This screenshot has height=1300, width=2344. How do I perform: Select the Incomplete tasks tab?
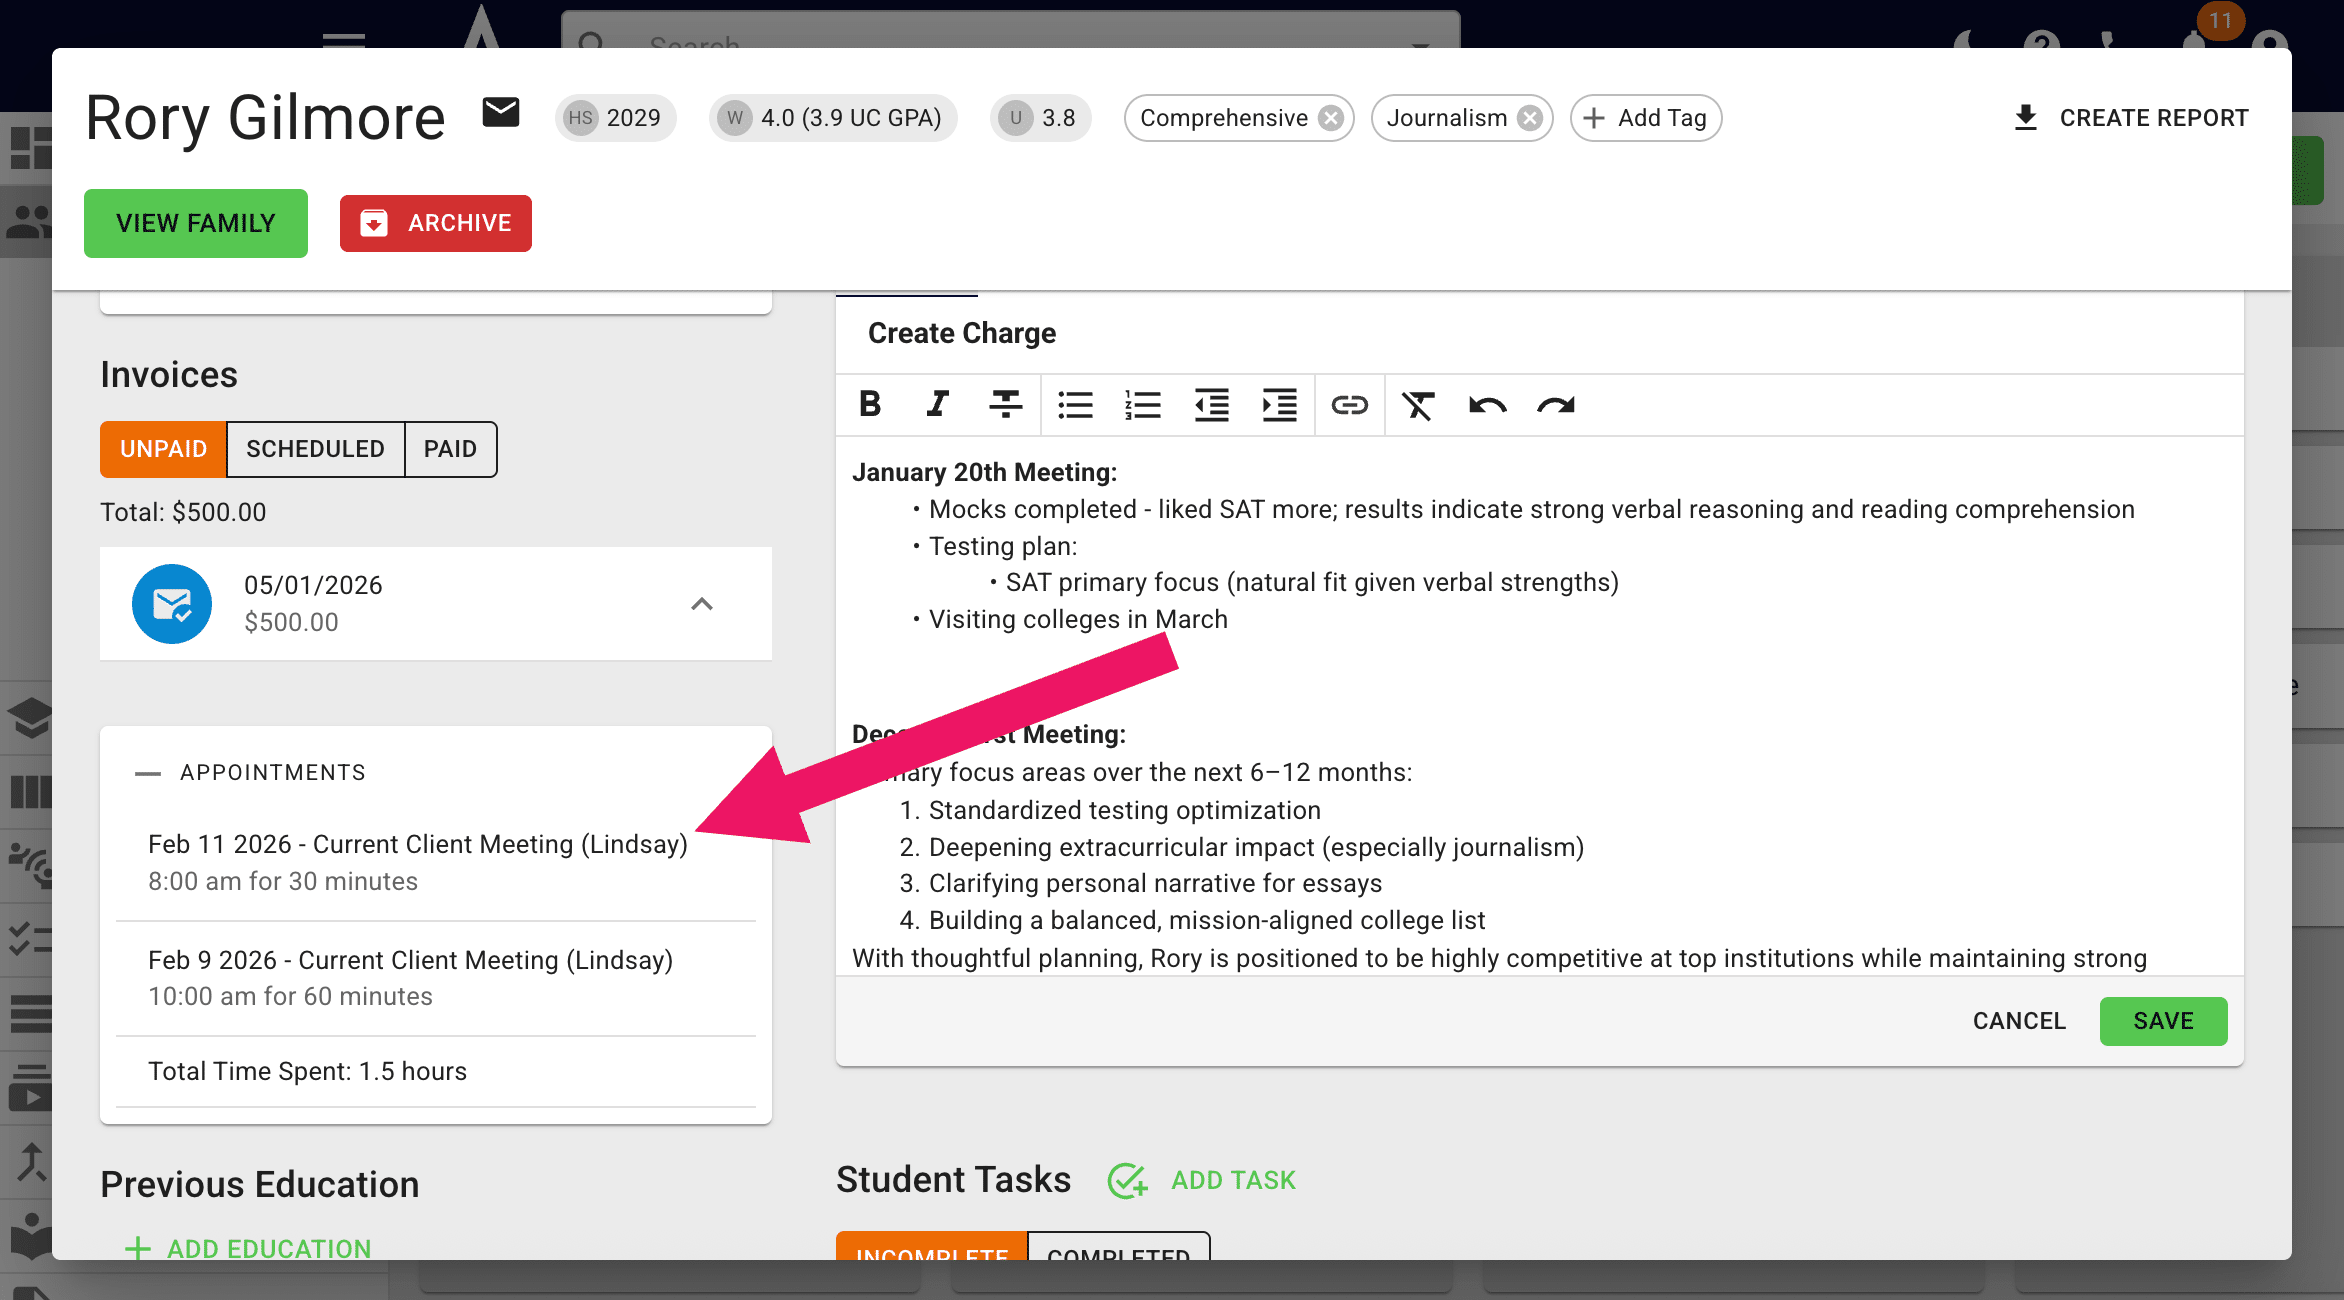click(x=932, y=1246)
